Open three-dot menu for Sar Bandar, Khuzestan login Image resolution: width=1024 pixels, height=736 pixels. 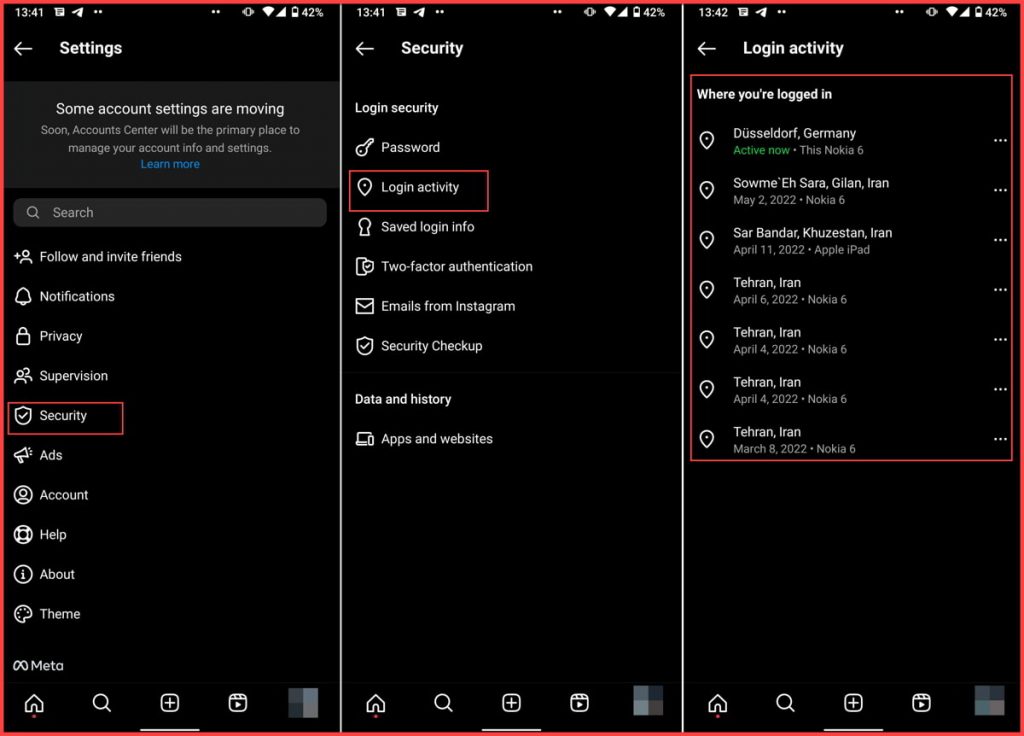coord(1000,240)
